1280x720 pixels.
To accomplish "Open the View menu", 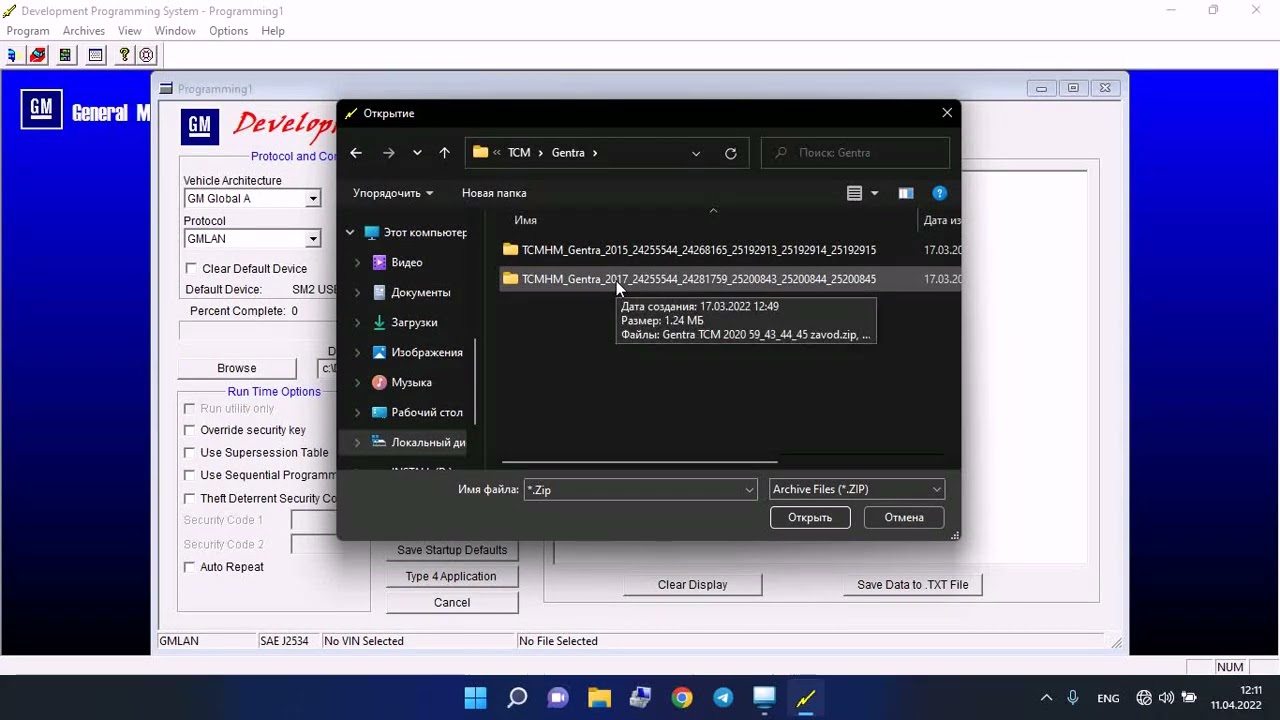I will (x=130, y=31).
